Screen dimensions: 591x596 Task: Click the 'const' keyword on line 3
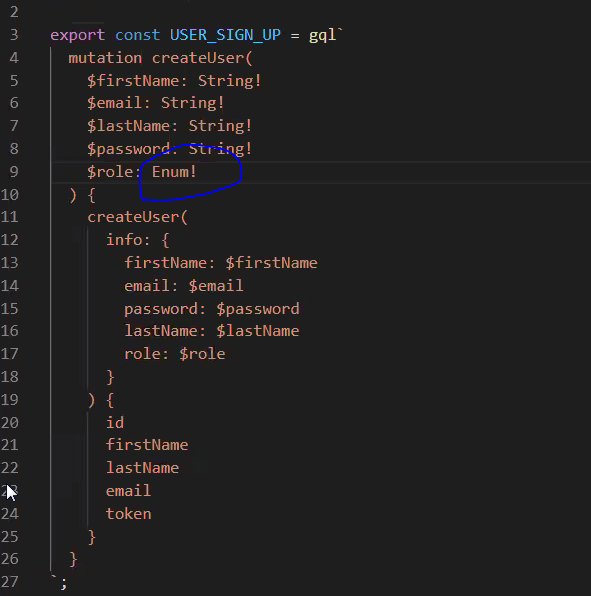[137, 35]
